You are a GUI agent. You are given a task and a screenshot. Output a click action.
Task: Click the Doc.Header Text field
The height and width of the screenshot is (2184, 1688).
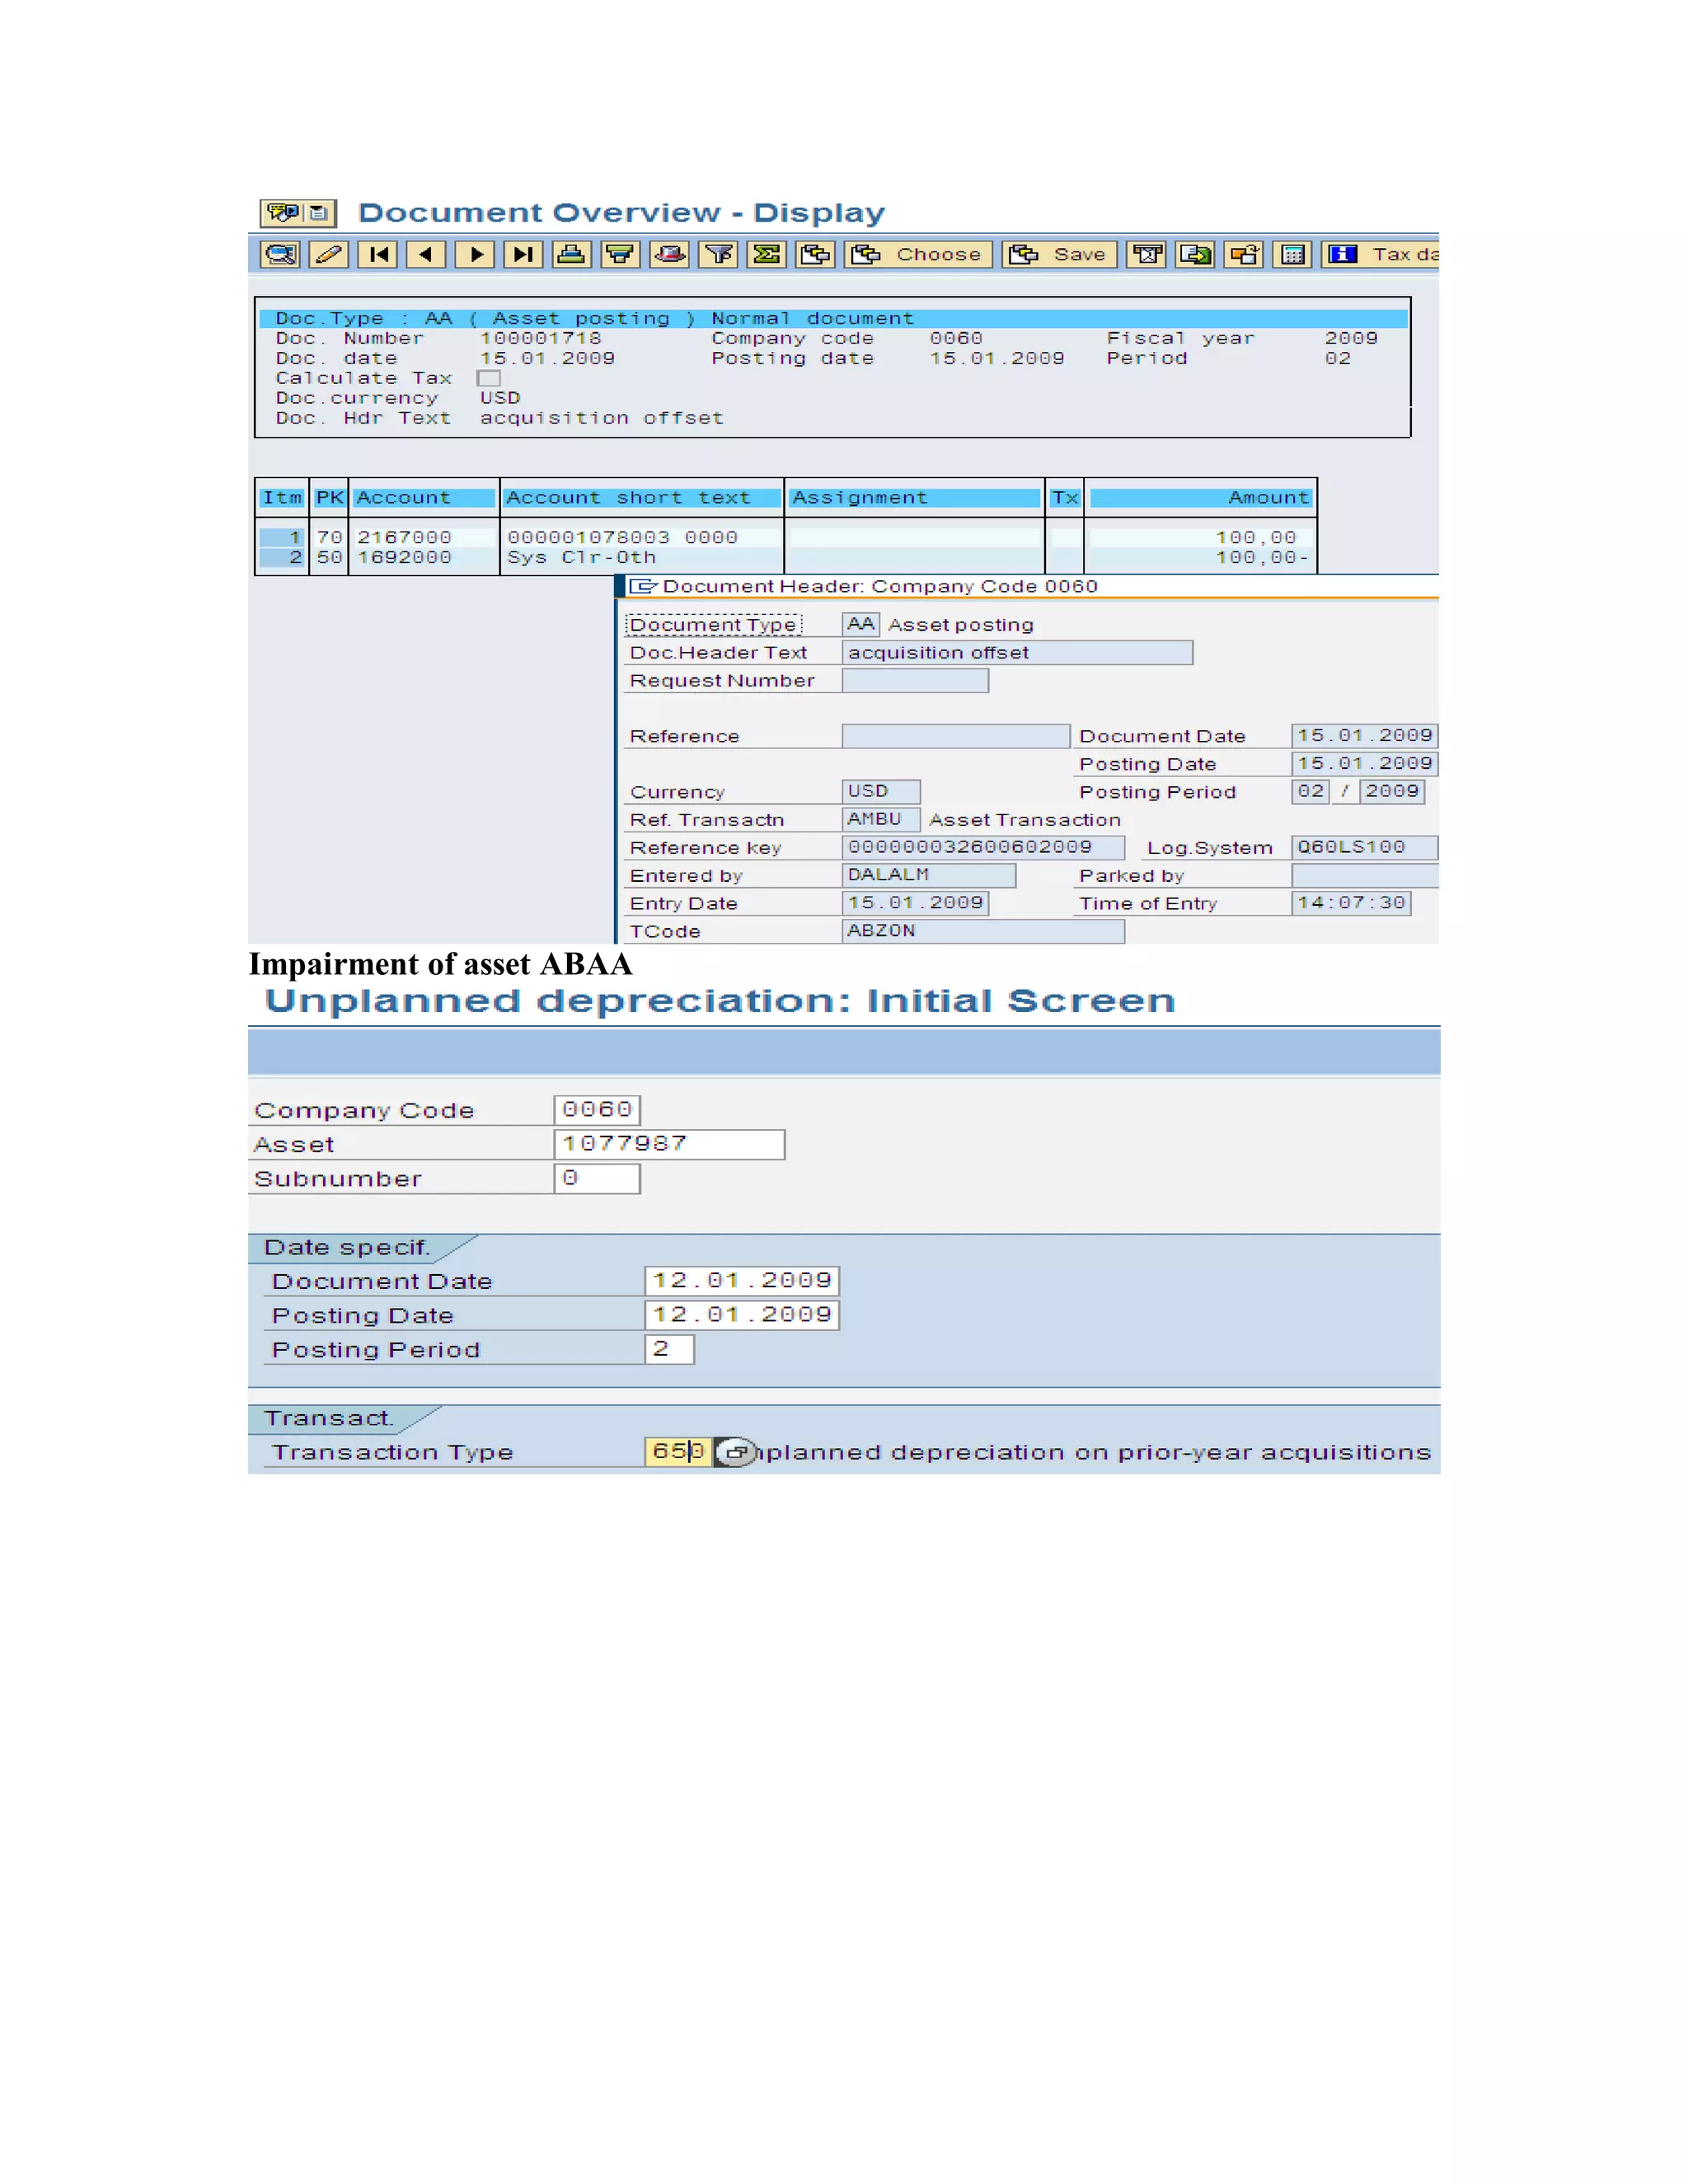pos(1017,652)
